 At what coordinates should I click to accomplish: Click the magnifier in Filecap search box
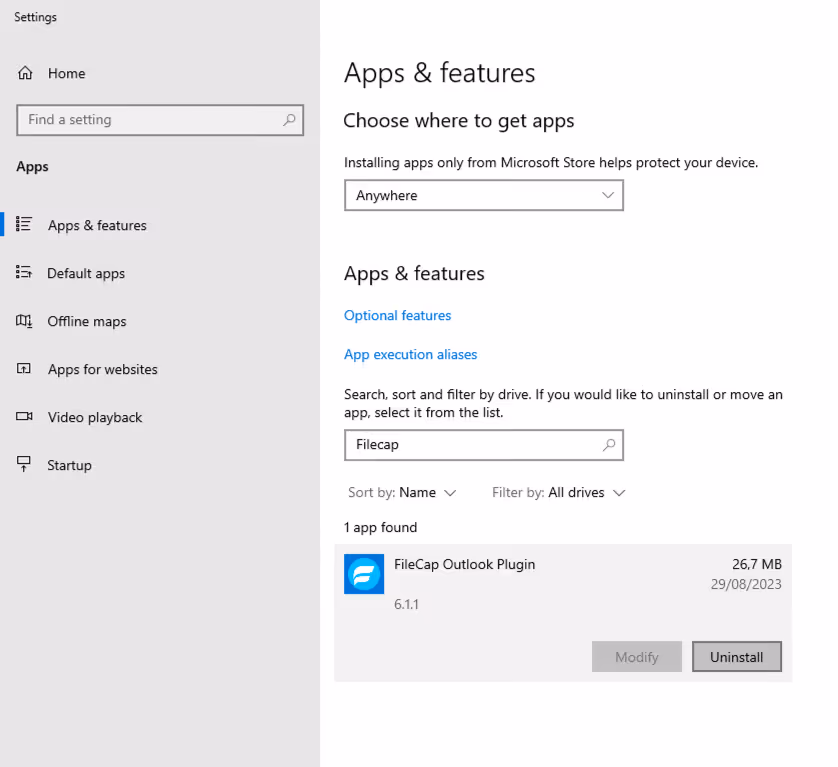coord(609,445)
